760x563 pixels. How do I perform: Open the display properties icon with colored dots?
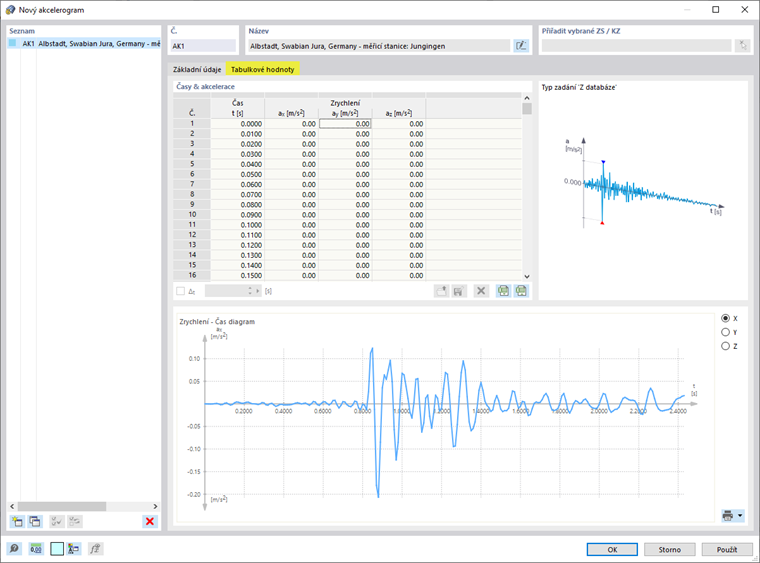(x=74, y=549)
